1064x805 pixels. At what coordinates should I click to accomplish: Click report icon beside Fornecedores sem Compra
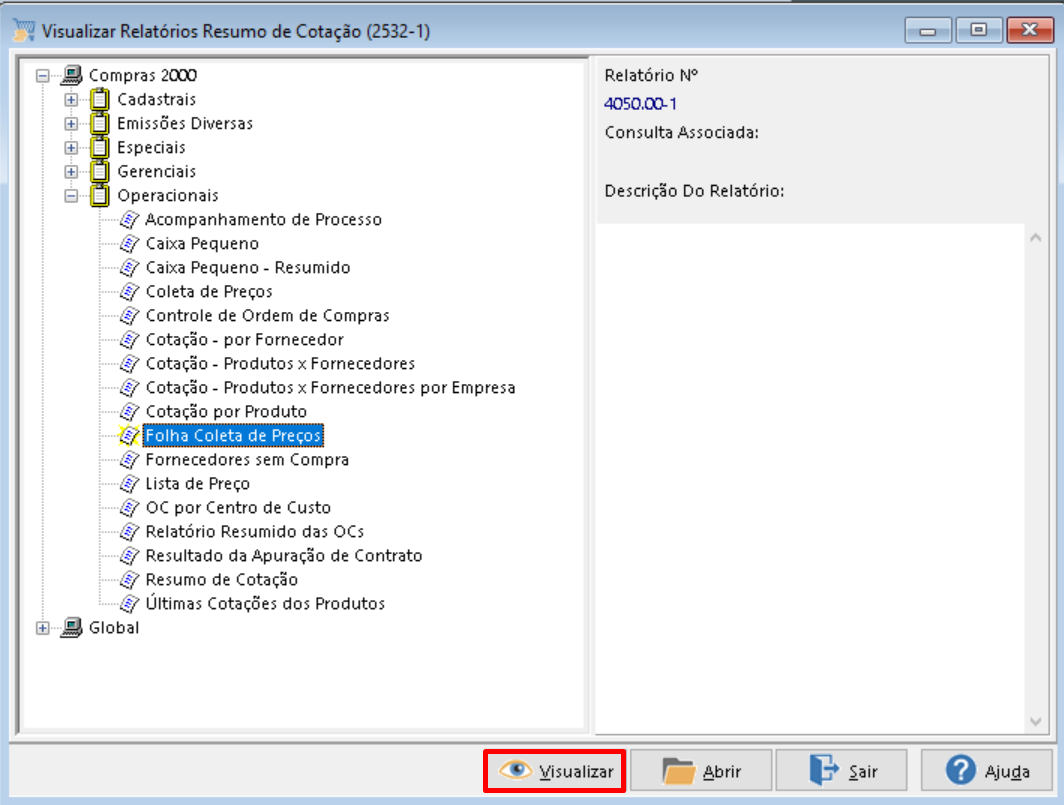coord(129,460)
